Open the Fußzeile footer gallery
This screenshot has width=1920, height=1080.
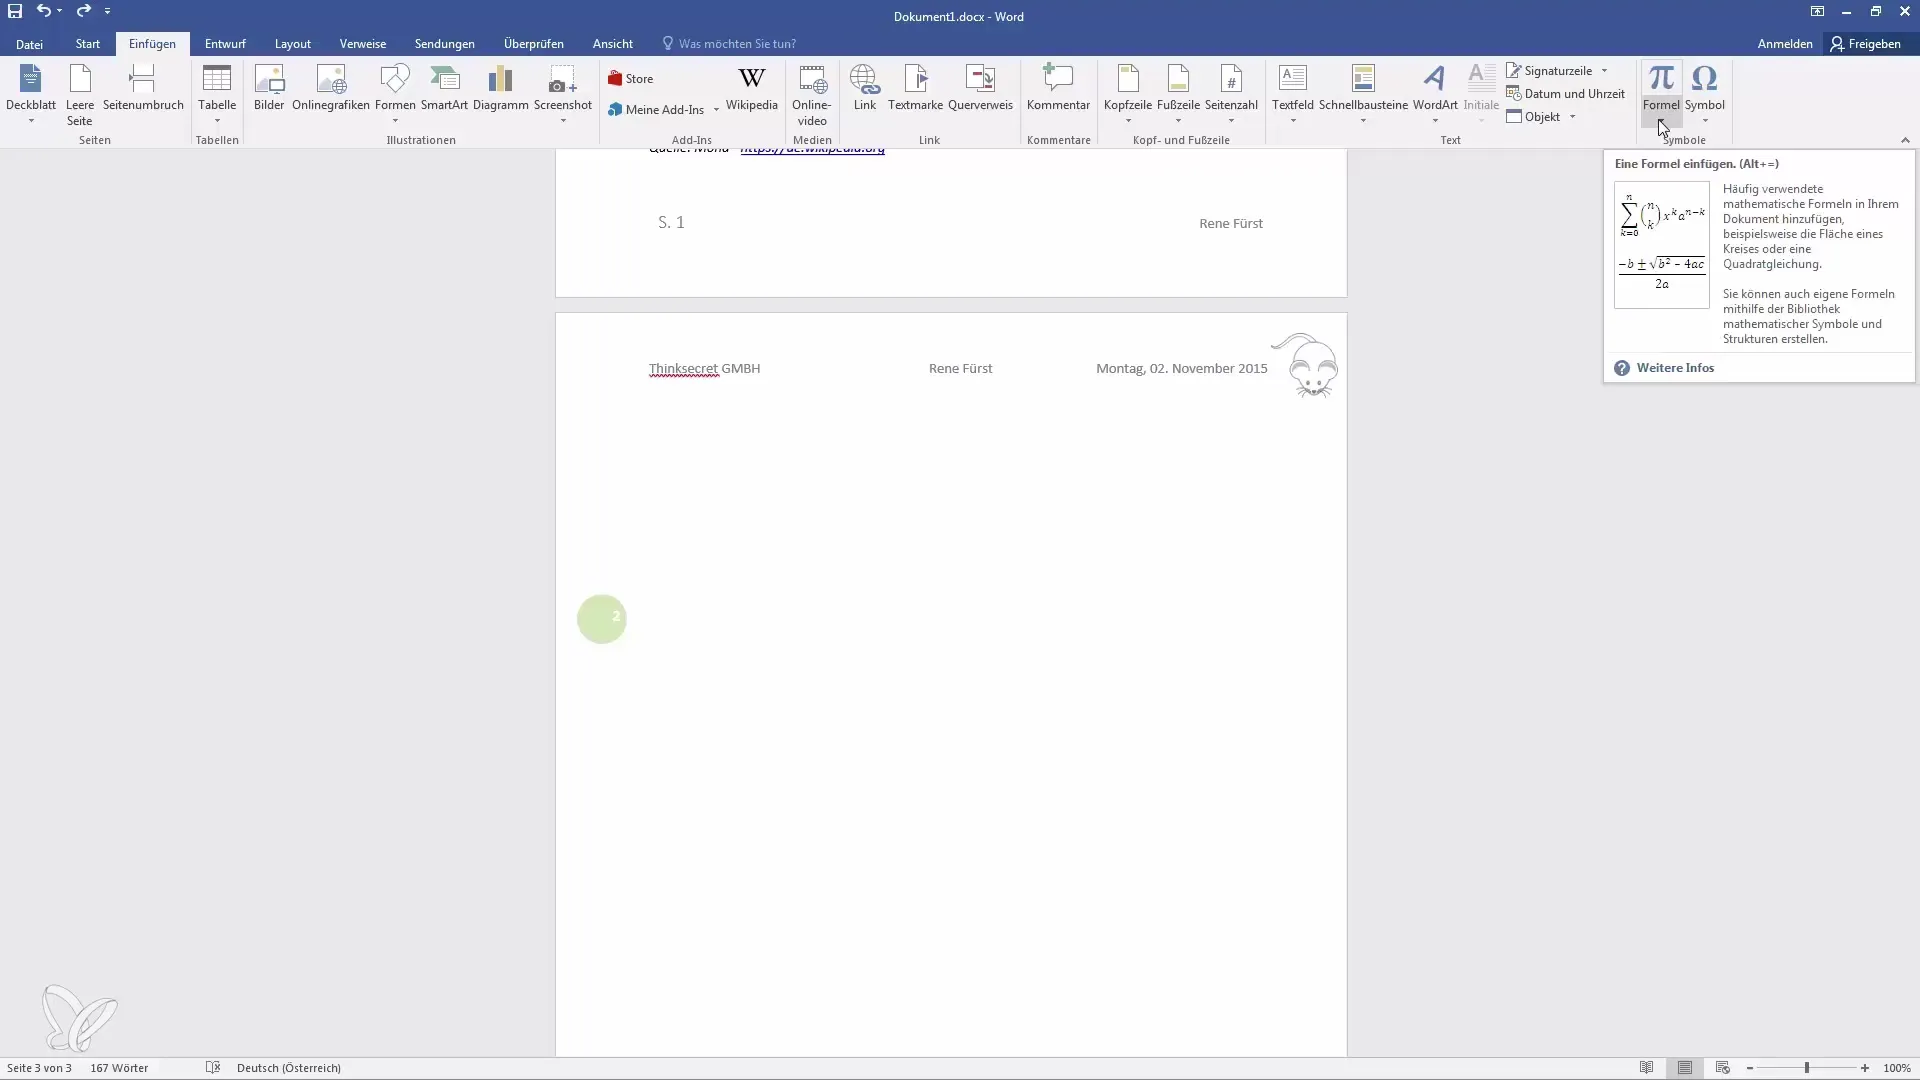tap(1178, 94)
